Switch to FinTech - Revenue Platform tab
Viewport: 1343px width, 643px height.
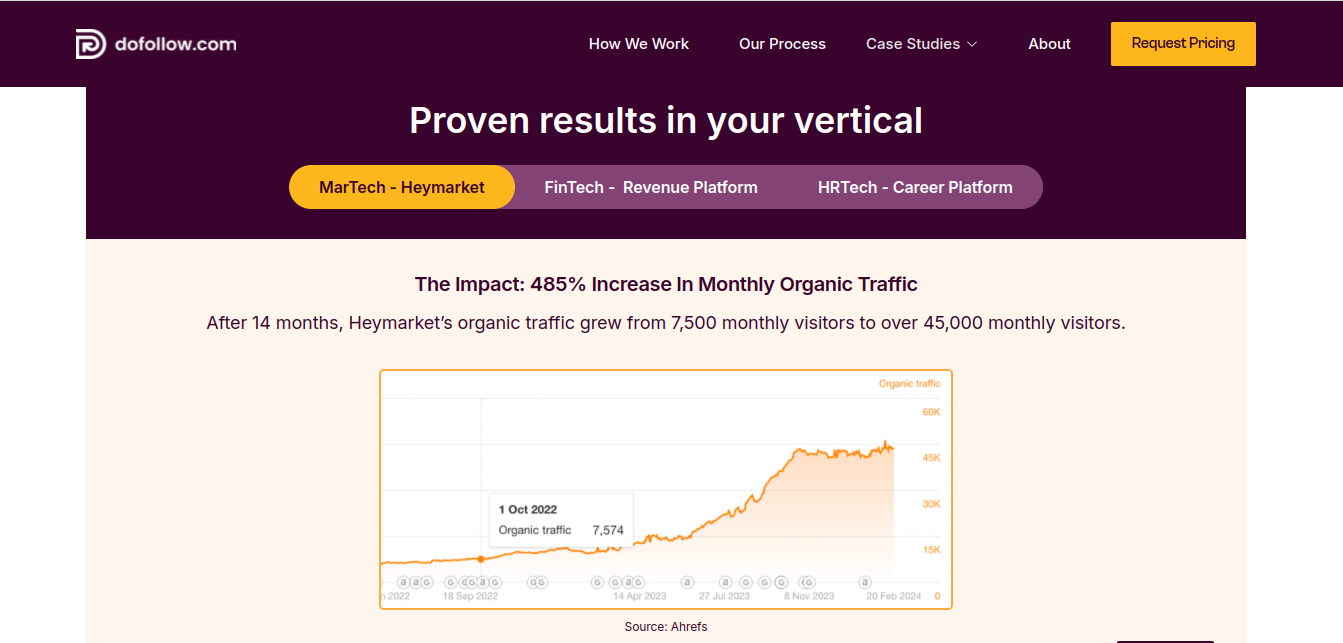click(651, 187)
